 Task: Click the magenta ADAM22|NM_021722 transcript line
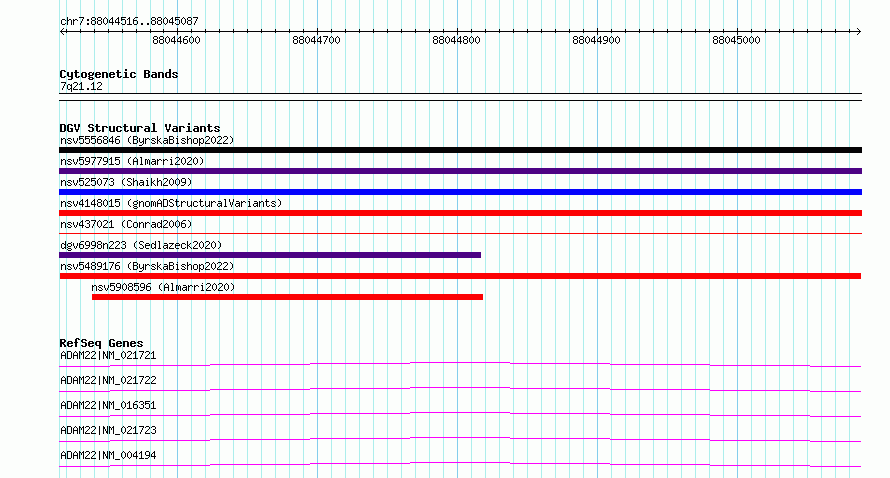click(460, 388)
